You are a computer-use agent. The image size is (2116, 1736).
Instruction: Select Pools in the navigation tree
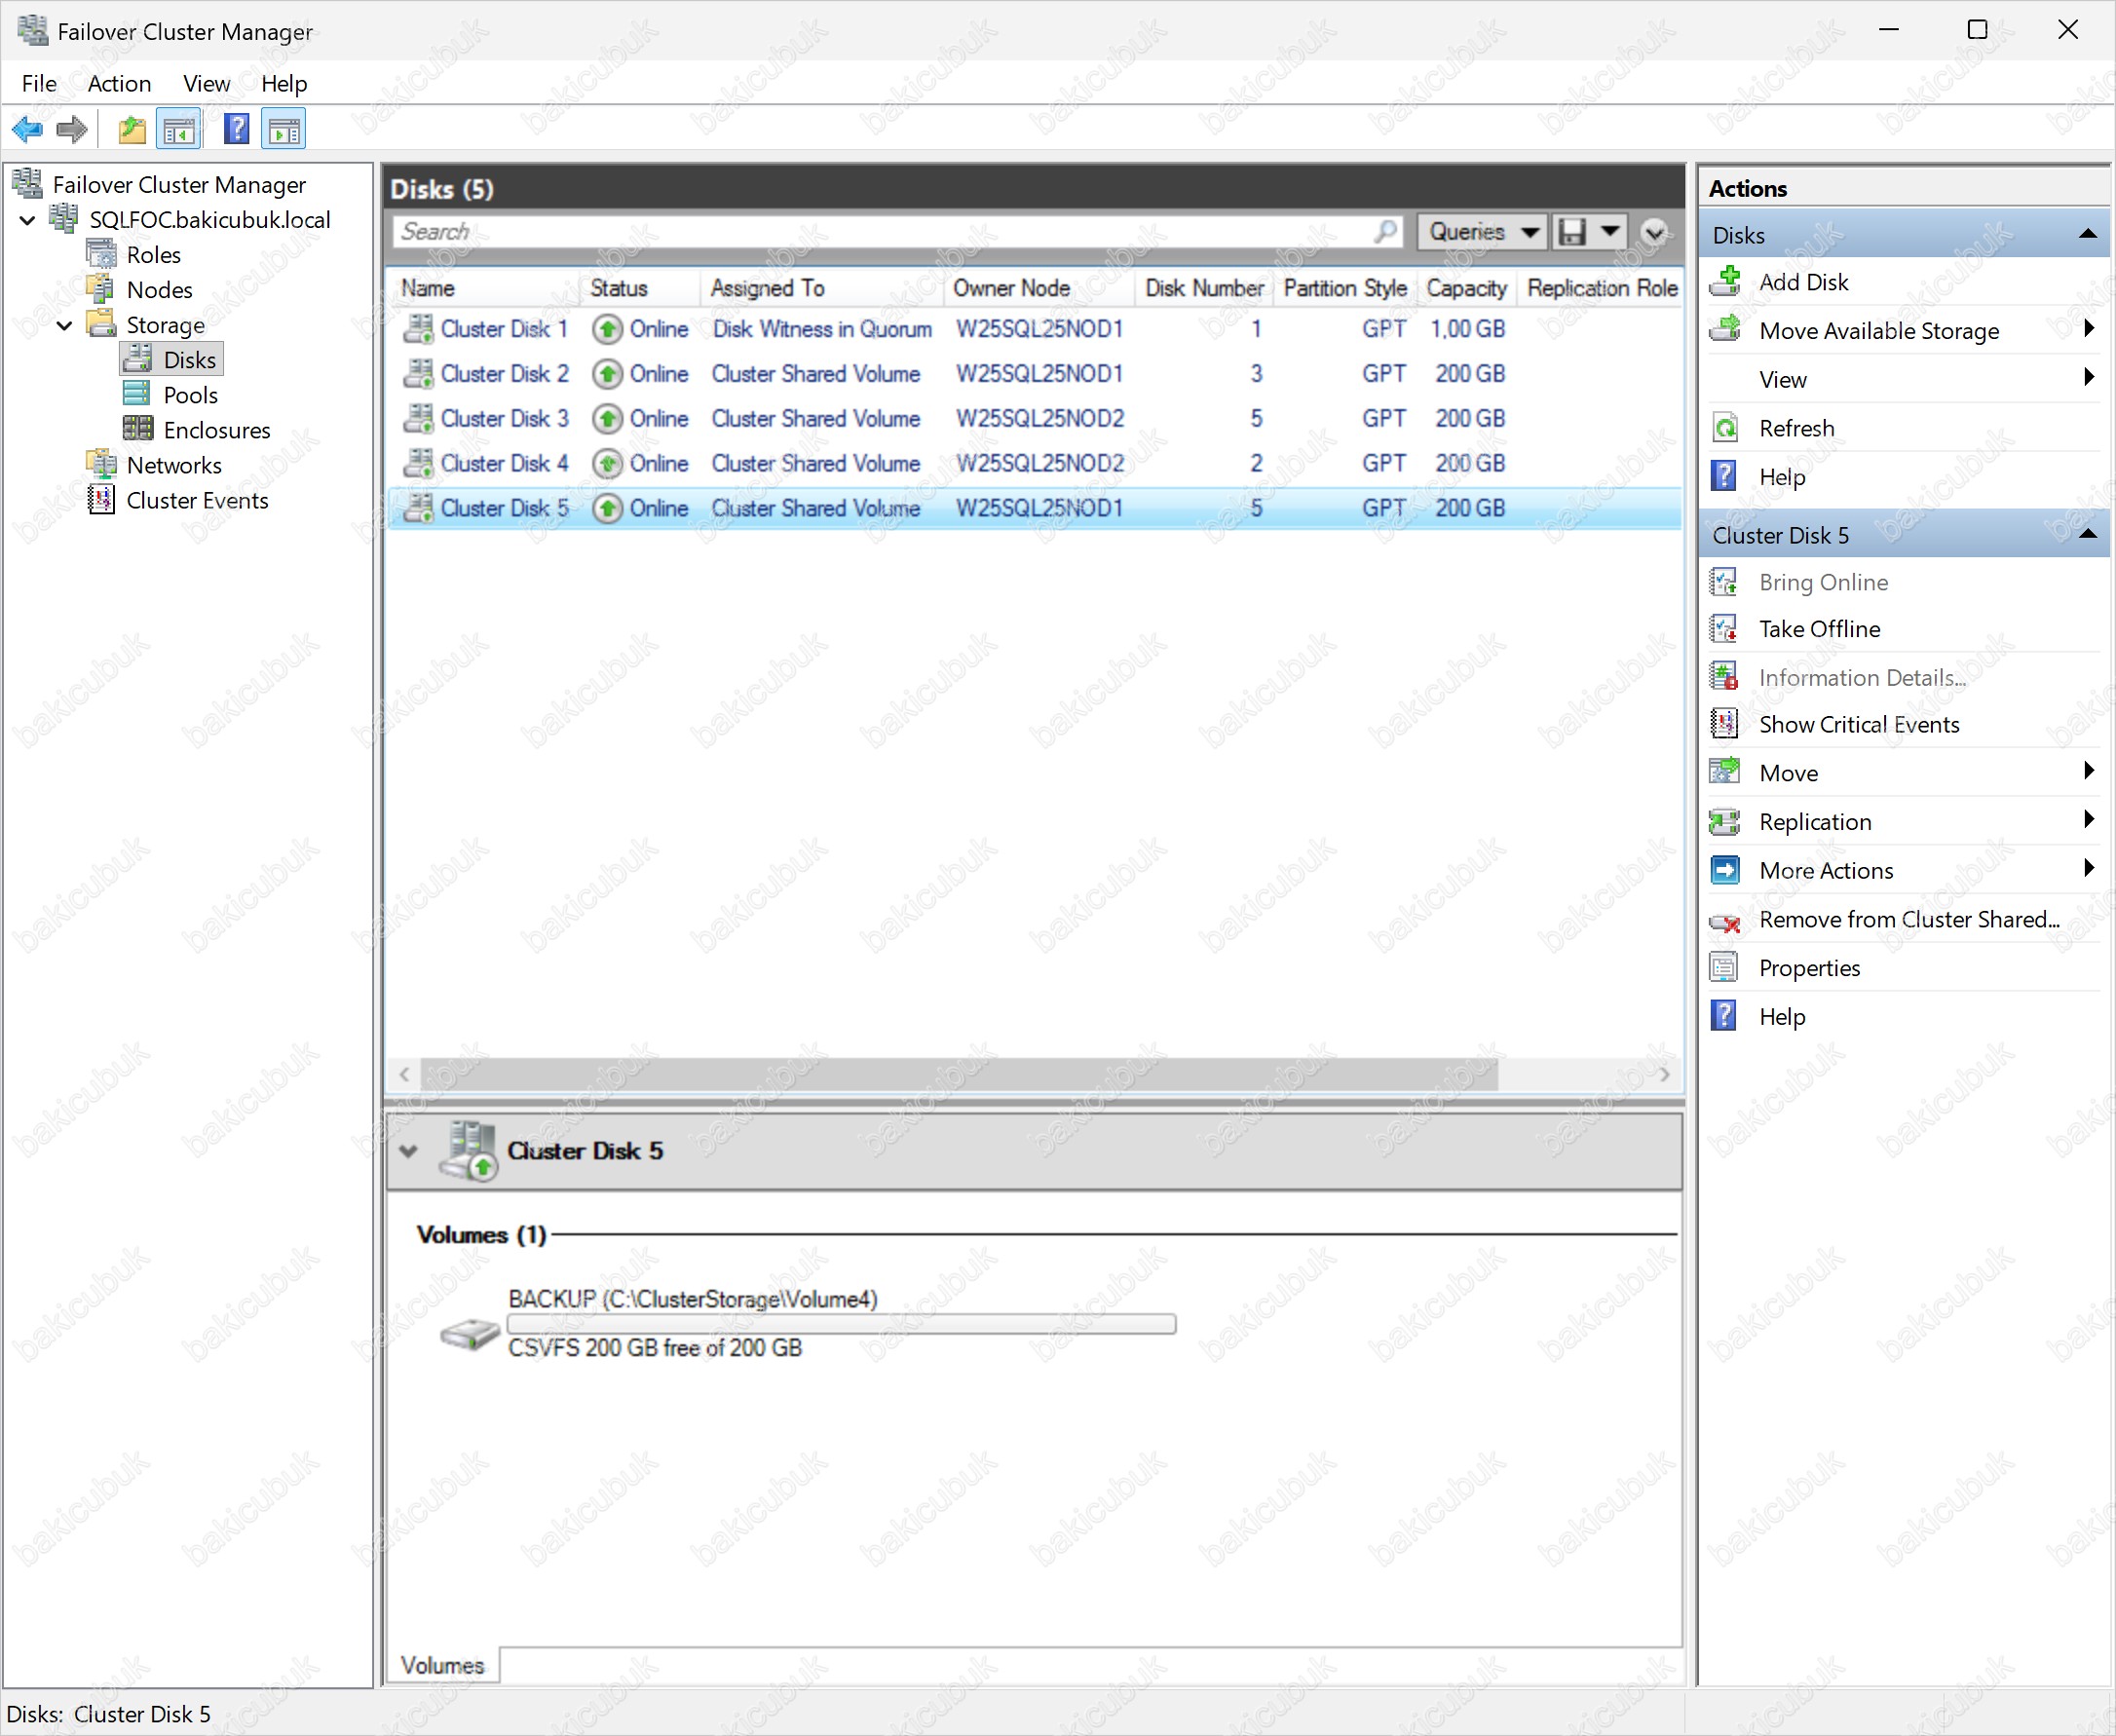pos(190,395)
